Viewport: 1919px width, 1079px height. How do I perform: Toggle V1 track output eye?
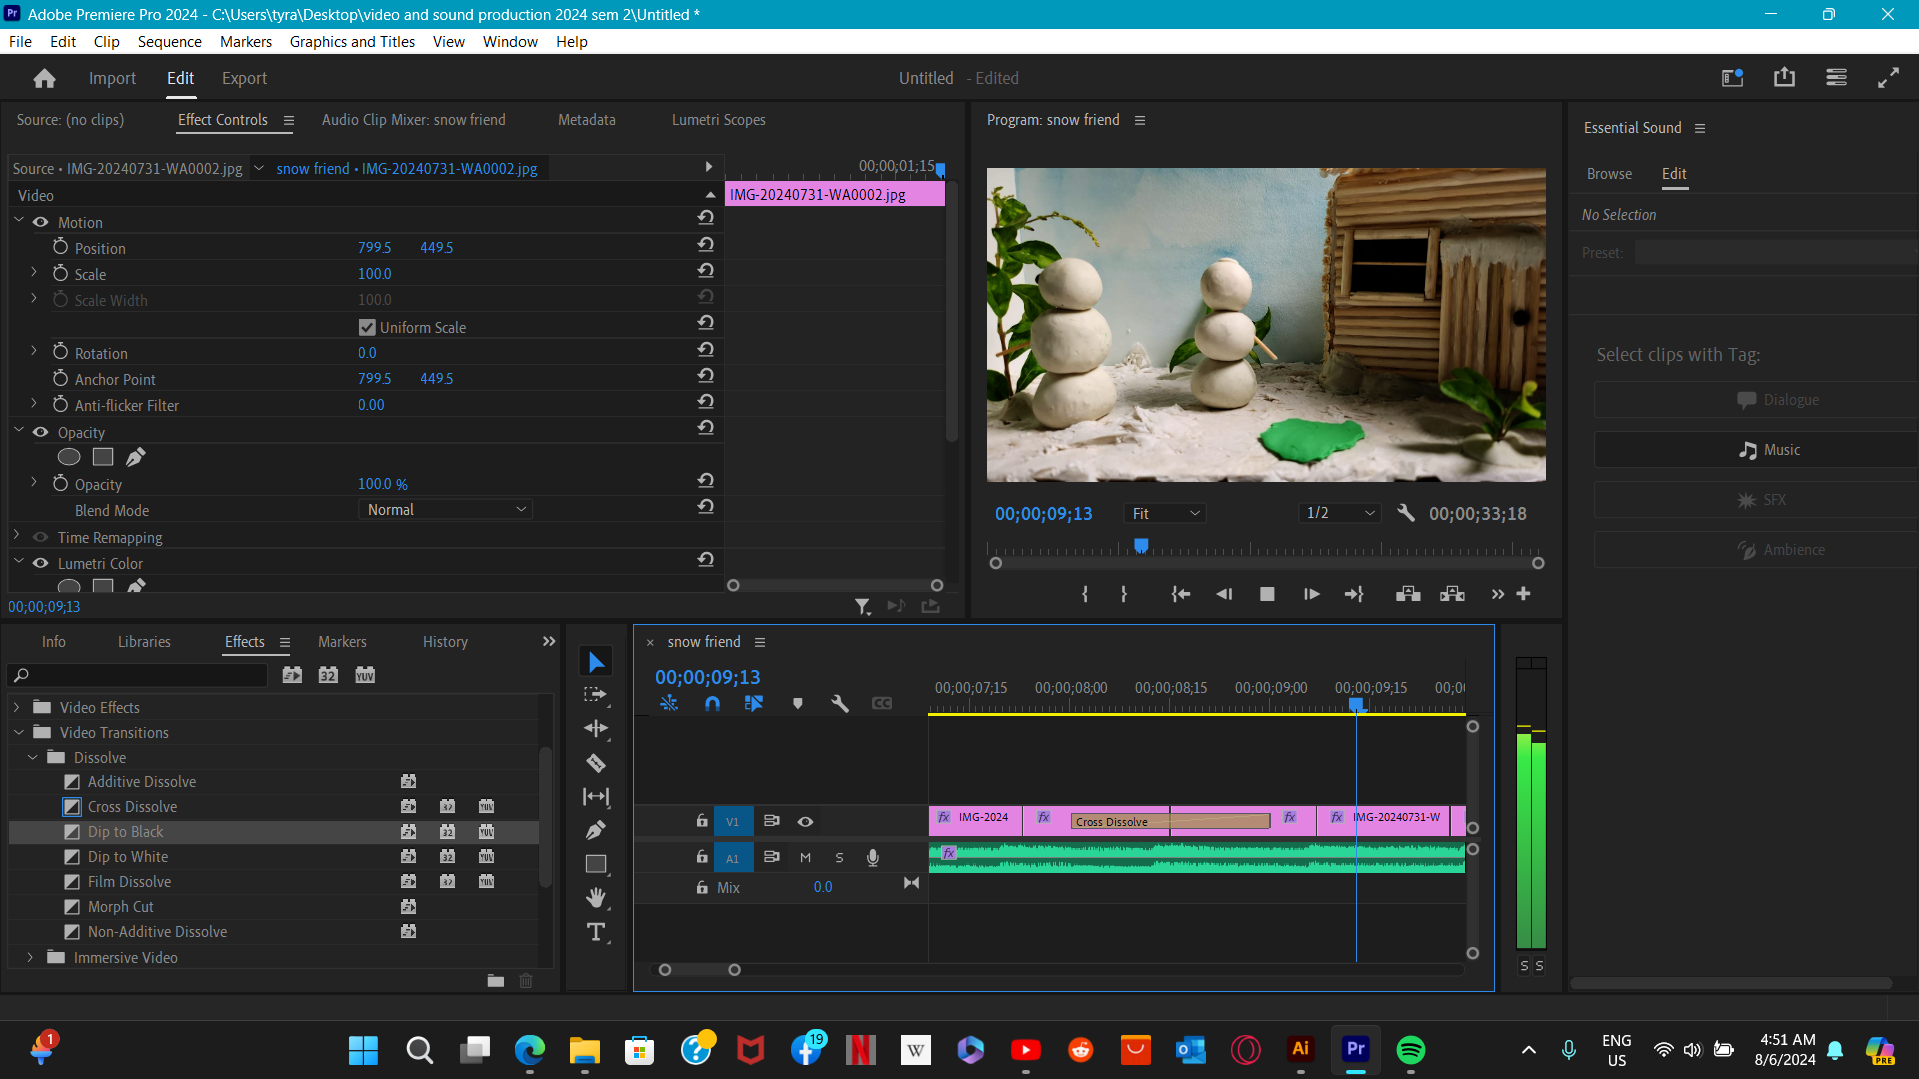[805, 821]
